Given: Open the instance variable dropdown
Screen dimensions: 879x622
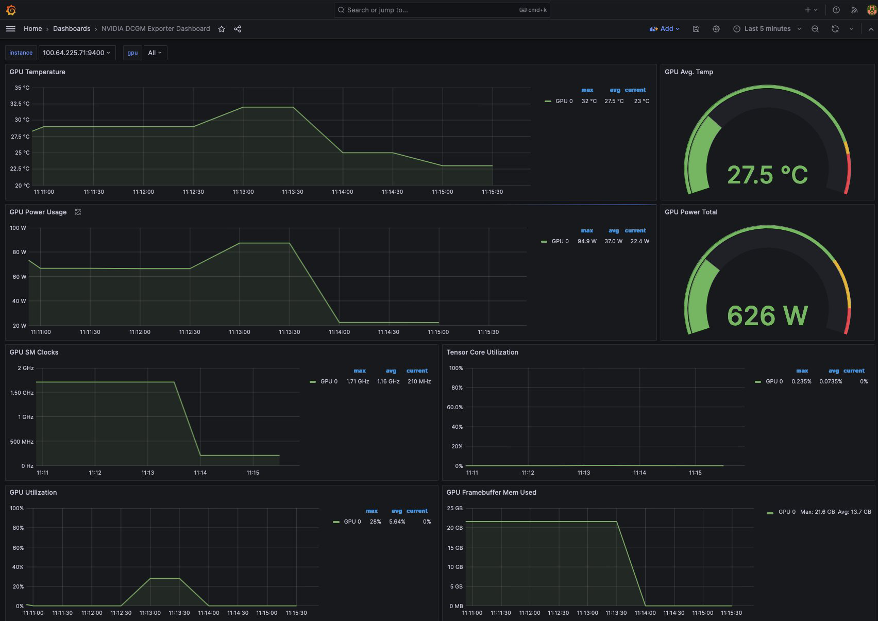Looking at the screenshot, I should coord(77,52).
